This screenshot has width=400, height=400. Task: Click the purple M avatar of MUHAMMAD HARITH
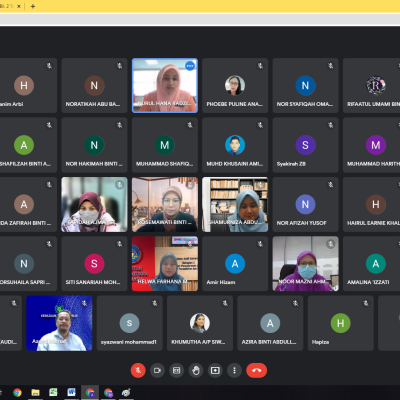376,145
